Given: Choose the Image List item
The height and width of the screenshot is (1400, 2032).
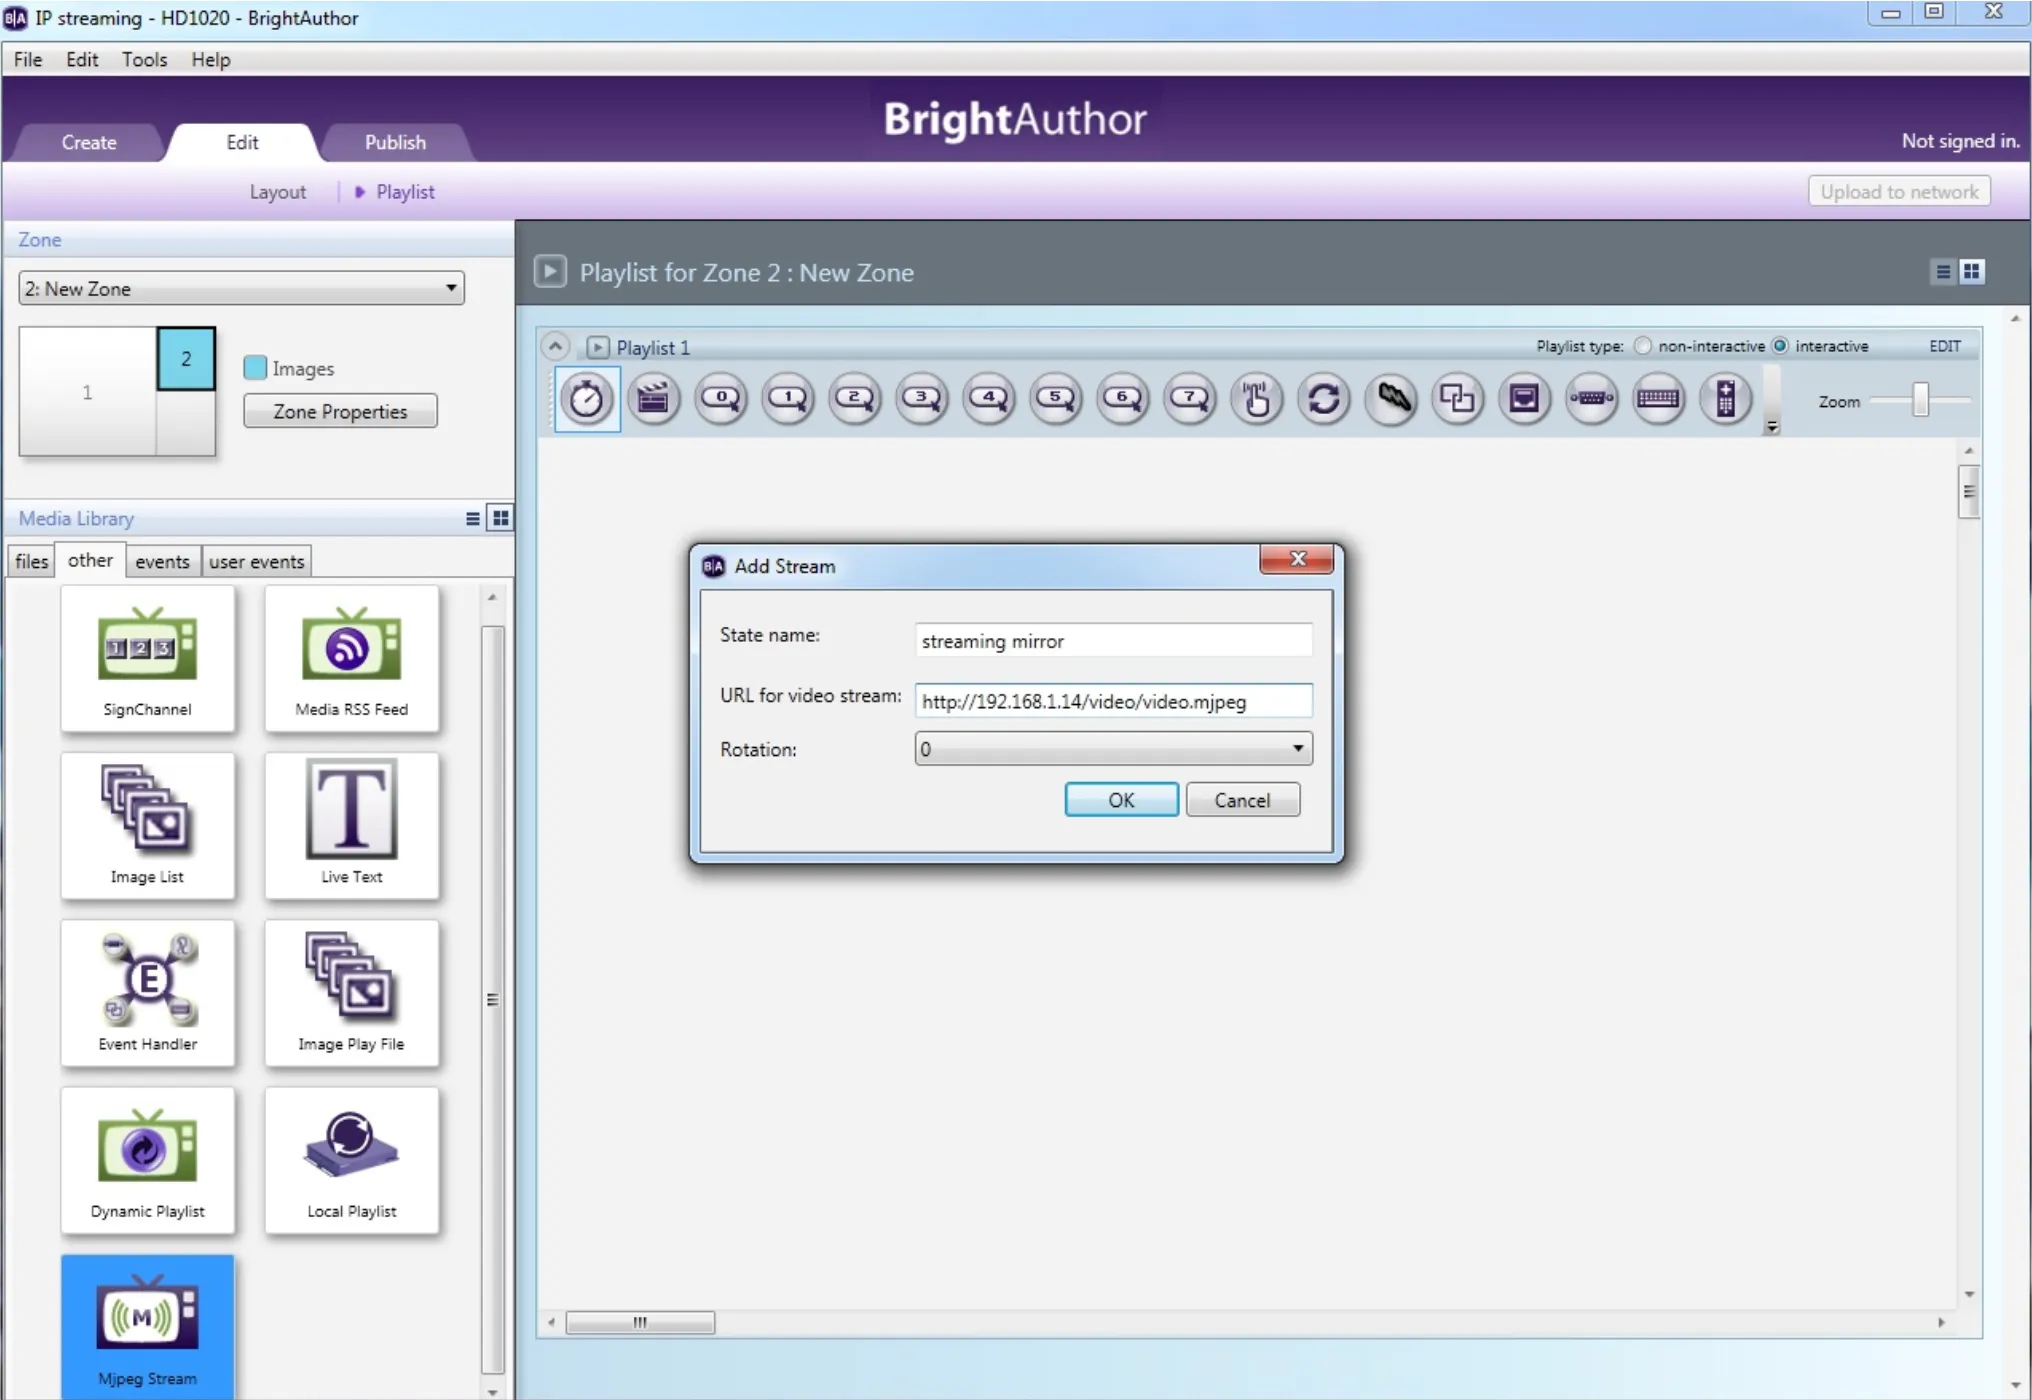Looking at the screenshot, I should 148,826.
